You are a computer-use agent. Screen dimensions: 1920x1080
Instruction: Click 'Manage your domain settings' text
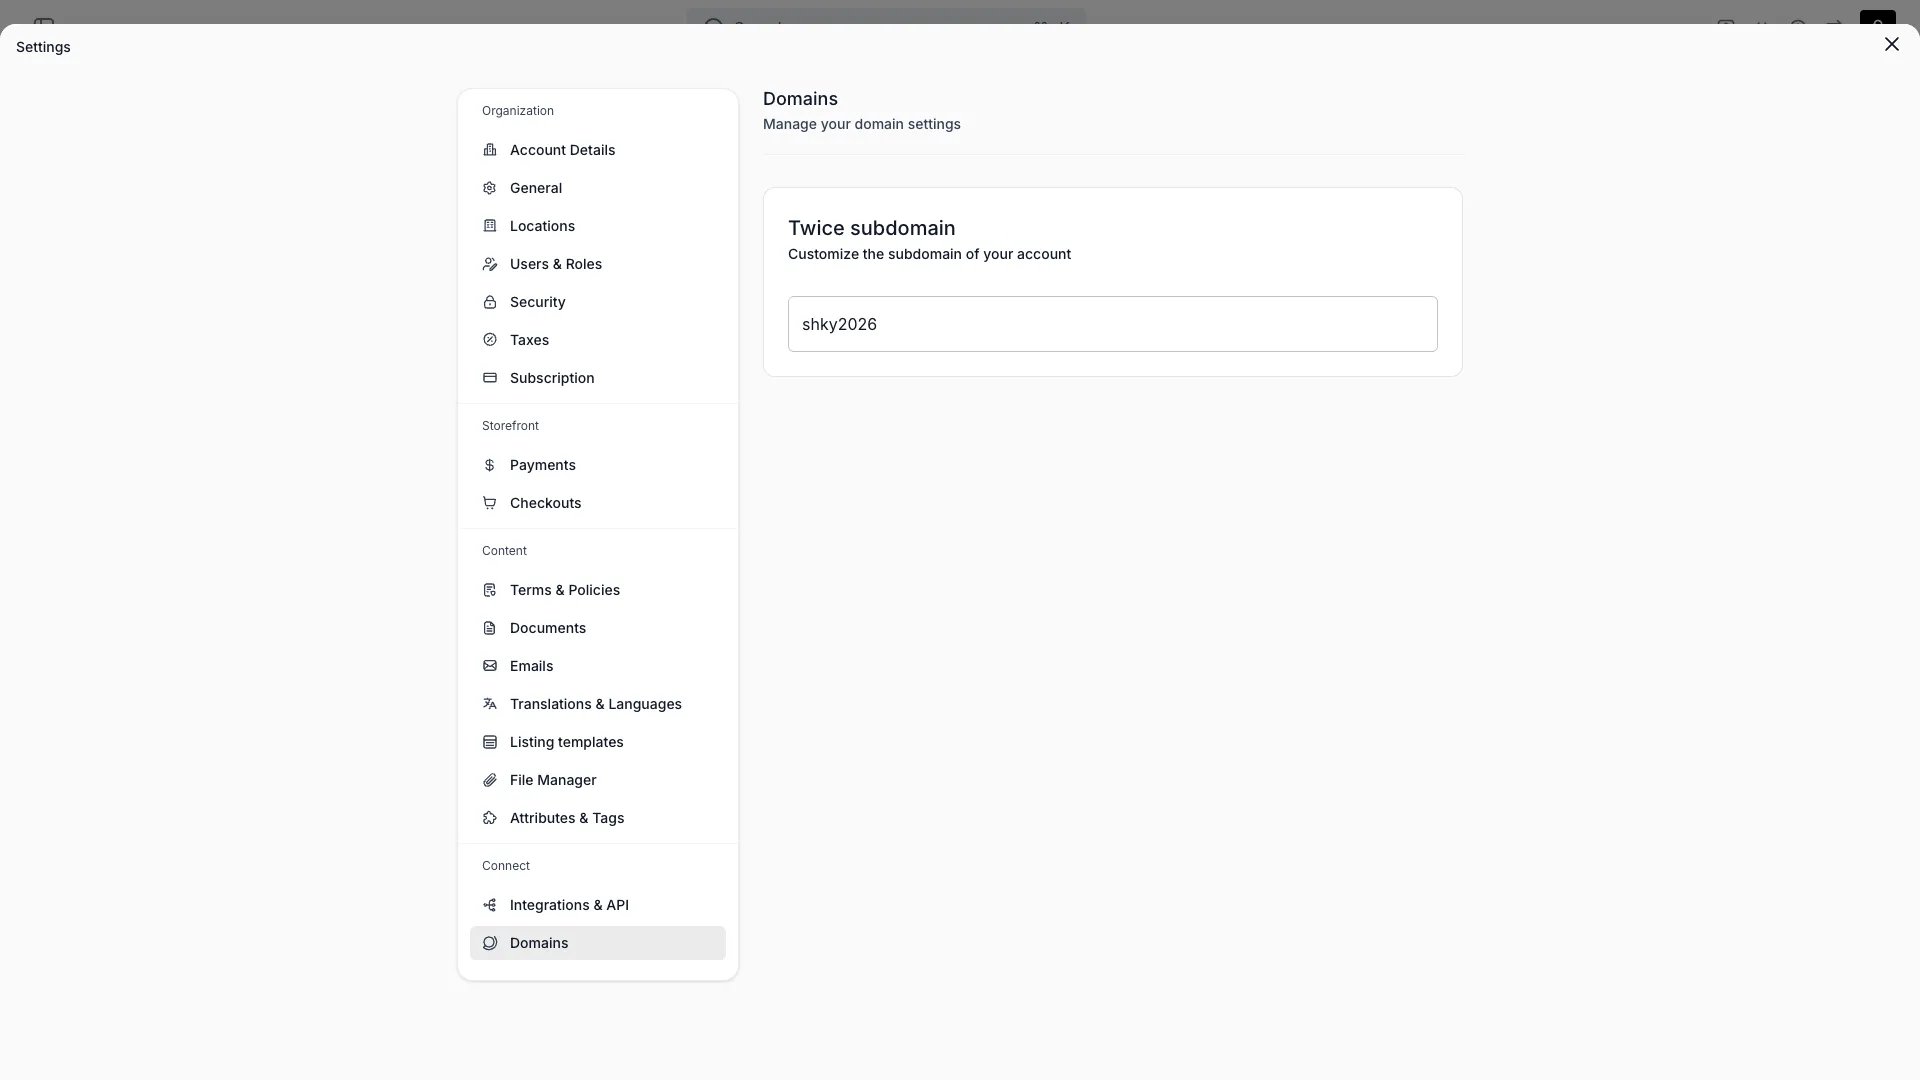861,124
